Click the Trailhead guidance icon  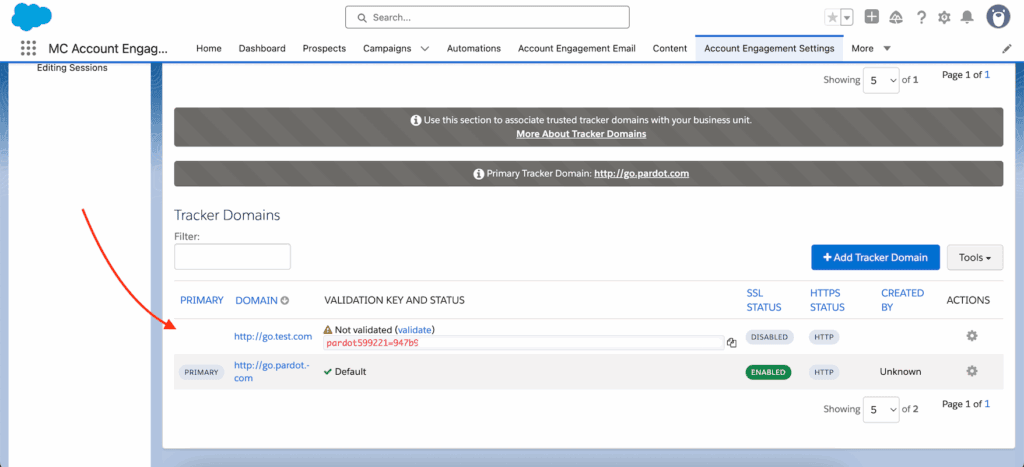coord(896,18)
